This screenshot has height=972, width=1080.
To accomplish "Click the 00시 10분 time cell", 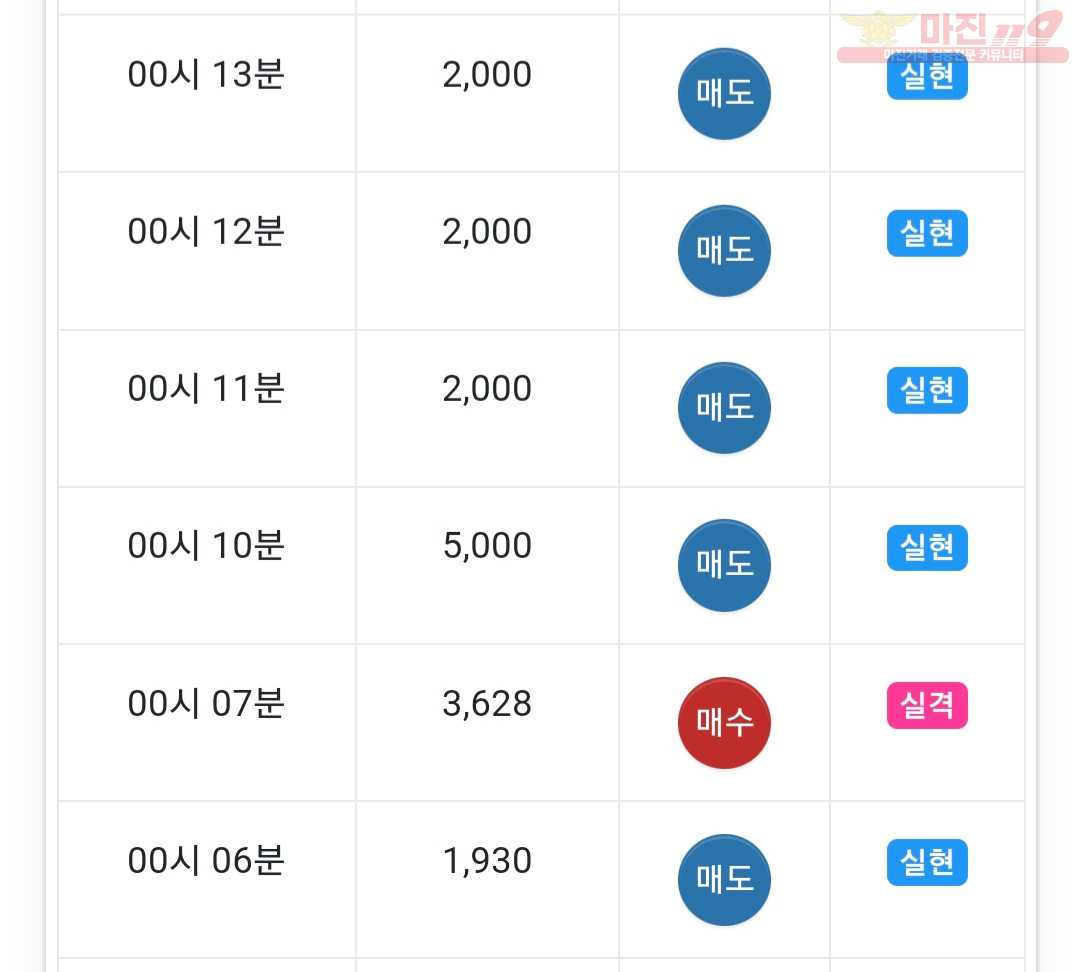I will point(207,566).
